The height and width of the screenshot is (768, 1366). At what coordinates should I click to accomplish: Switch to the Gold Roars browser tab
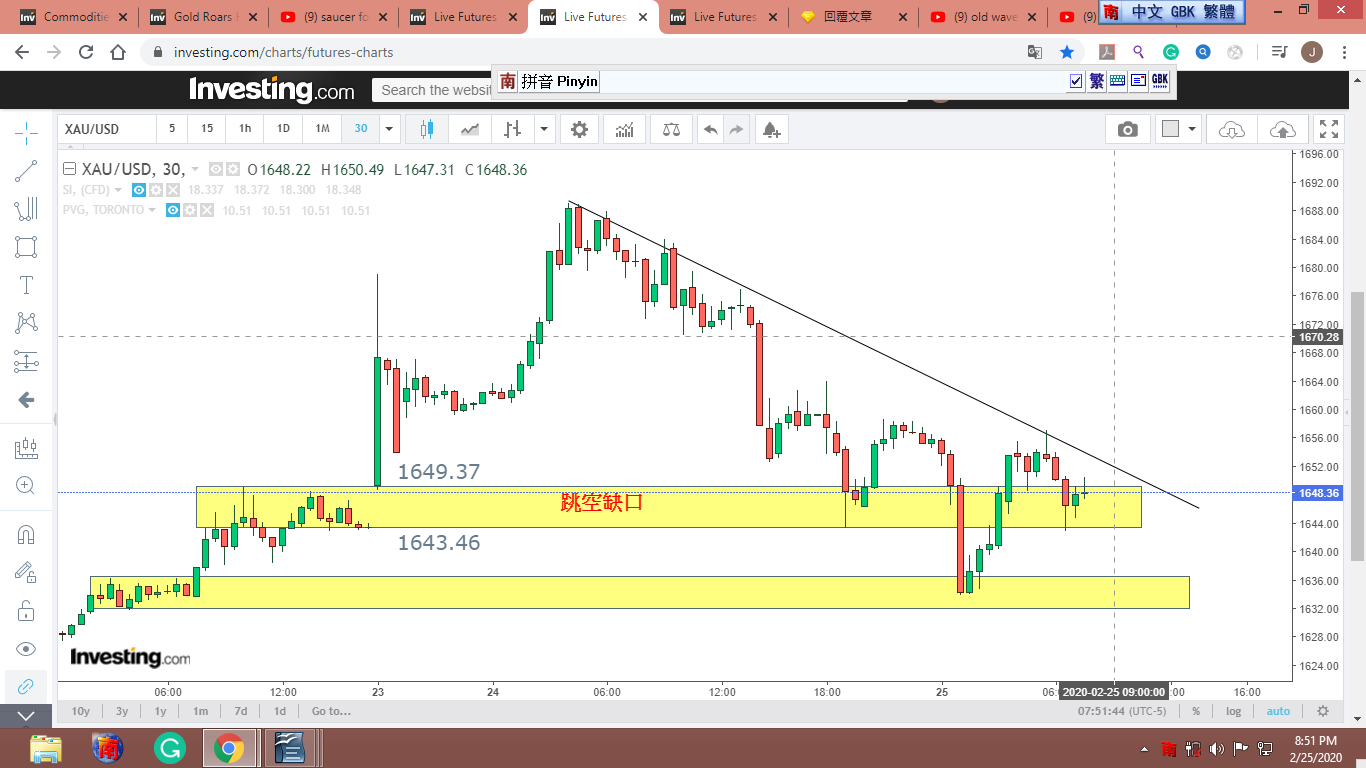[x=203, y=17]
